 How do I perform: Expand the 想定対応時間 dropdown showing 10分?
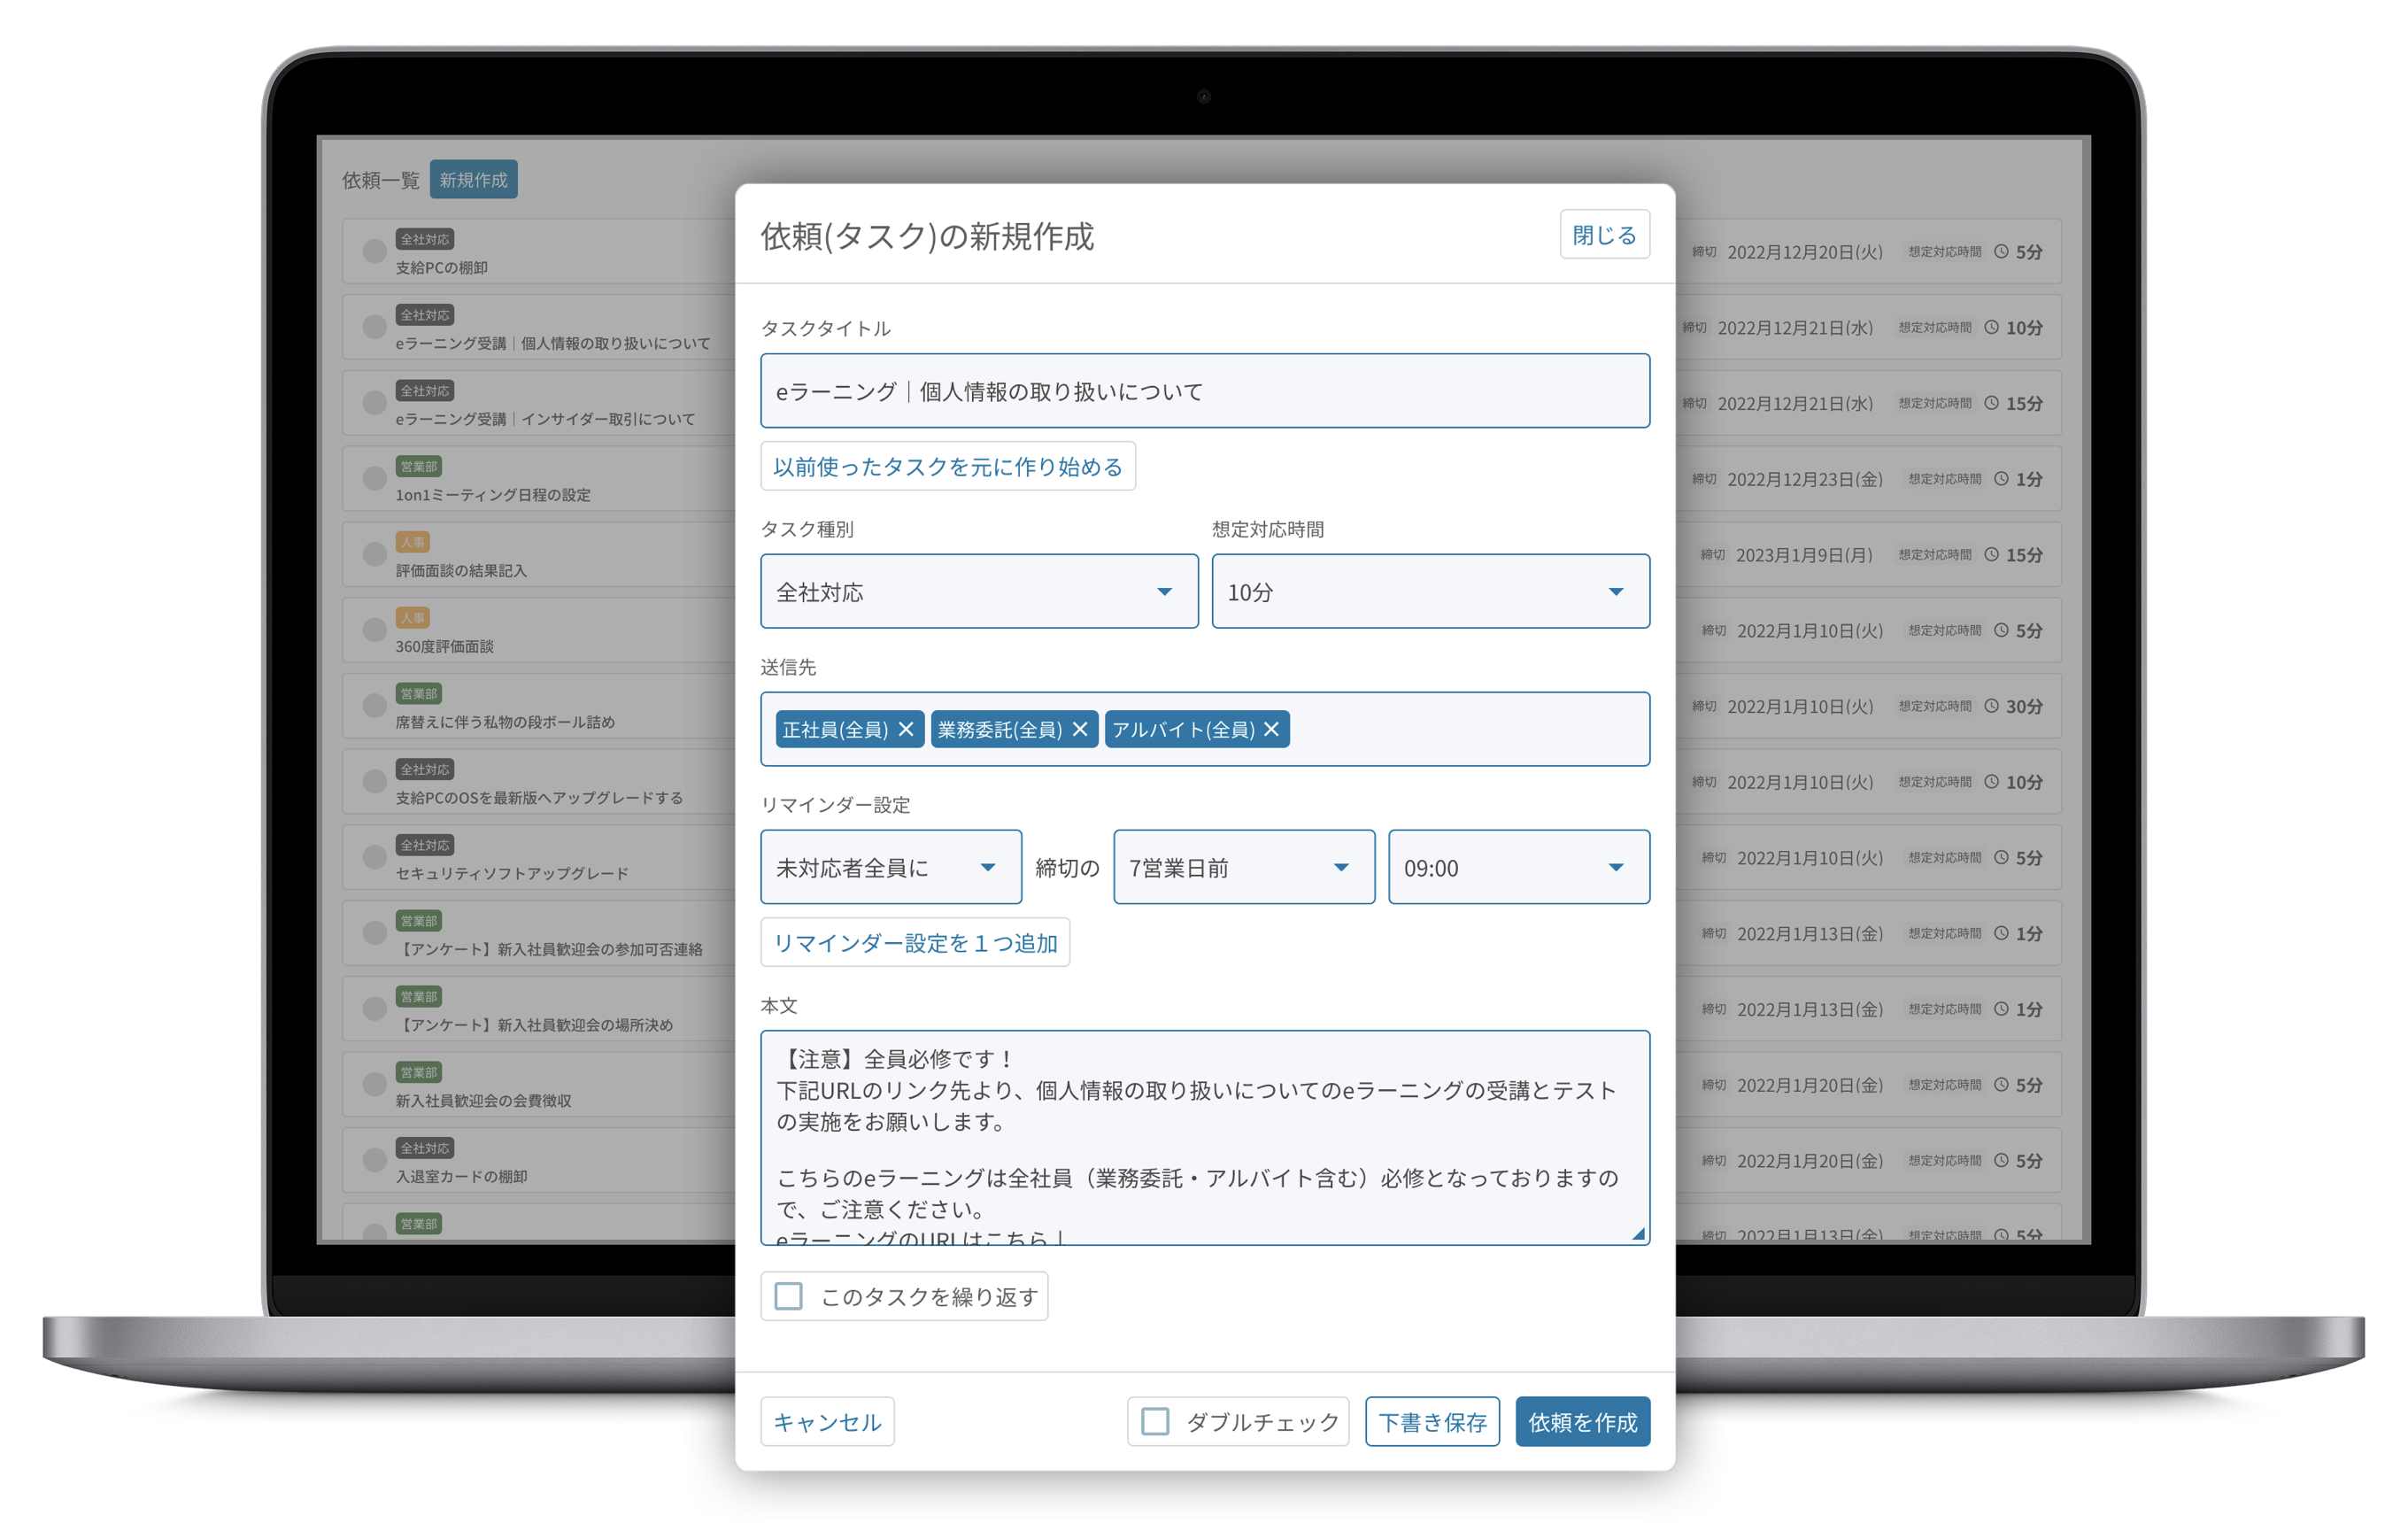[1430, 591]
